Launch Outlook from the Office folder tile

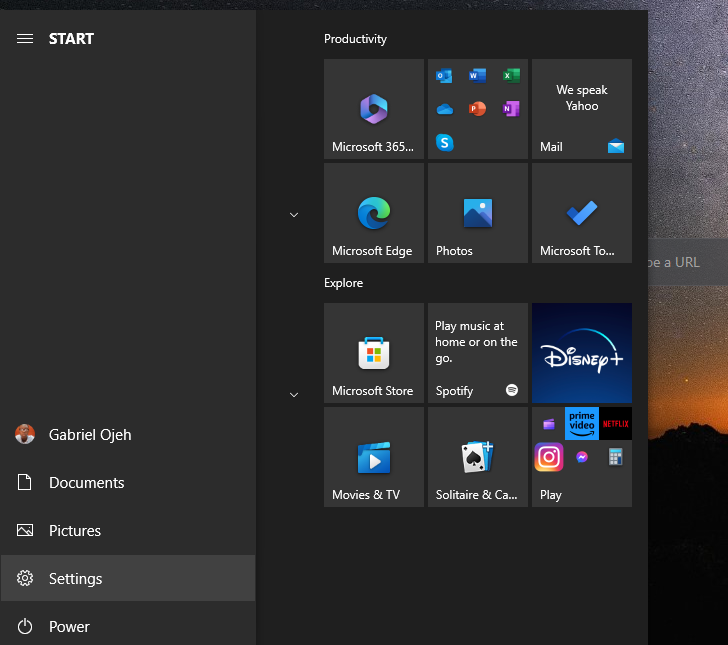tap(444, 75)
